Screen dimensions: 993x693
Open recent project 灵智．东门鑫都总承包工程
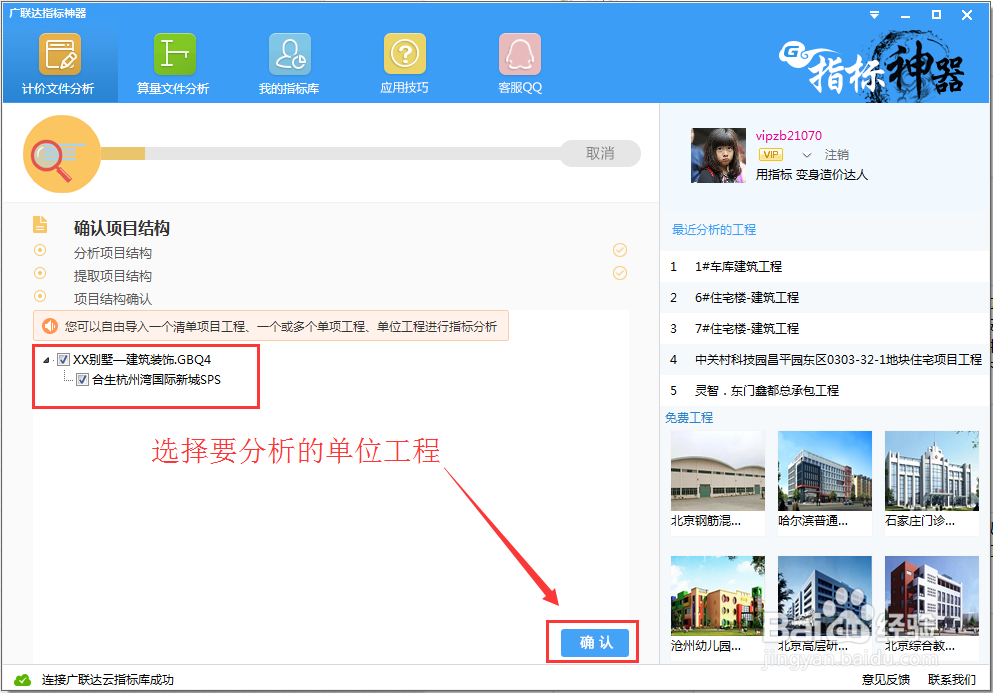coord(823,391)
